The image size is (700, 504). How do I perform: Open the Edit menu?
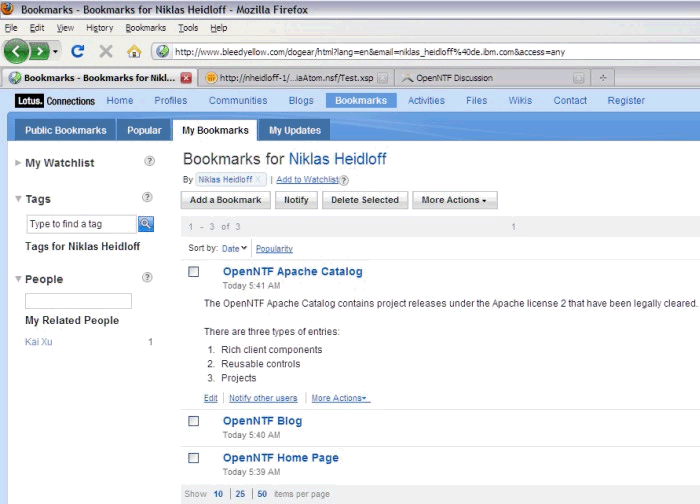click(37, 28)
